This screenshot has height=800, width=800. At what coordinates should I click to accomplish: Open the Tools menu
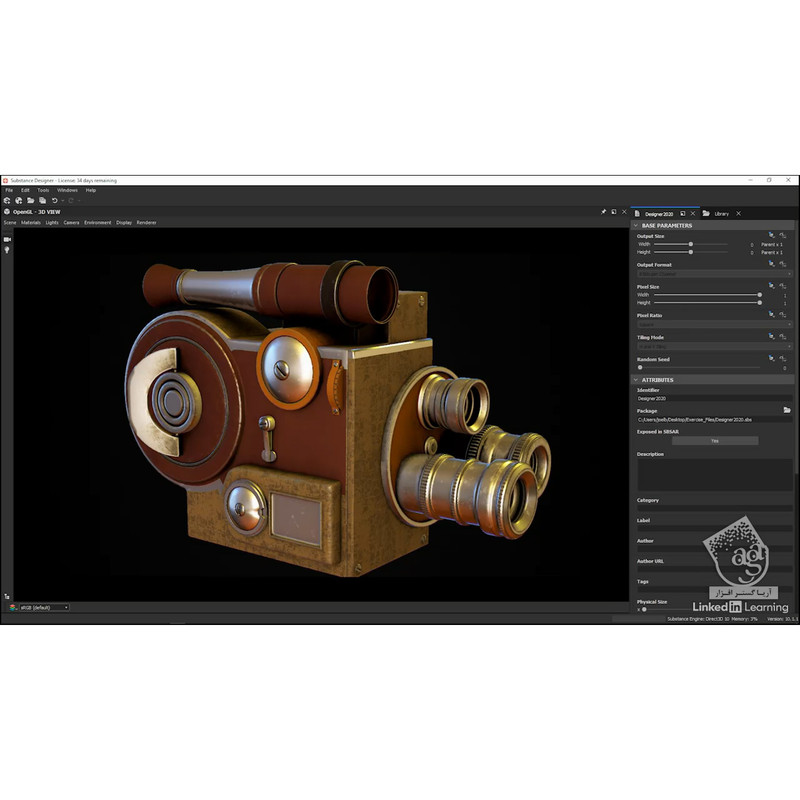[43, 190]
